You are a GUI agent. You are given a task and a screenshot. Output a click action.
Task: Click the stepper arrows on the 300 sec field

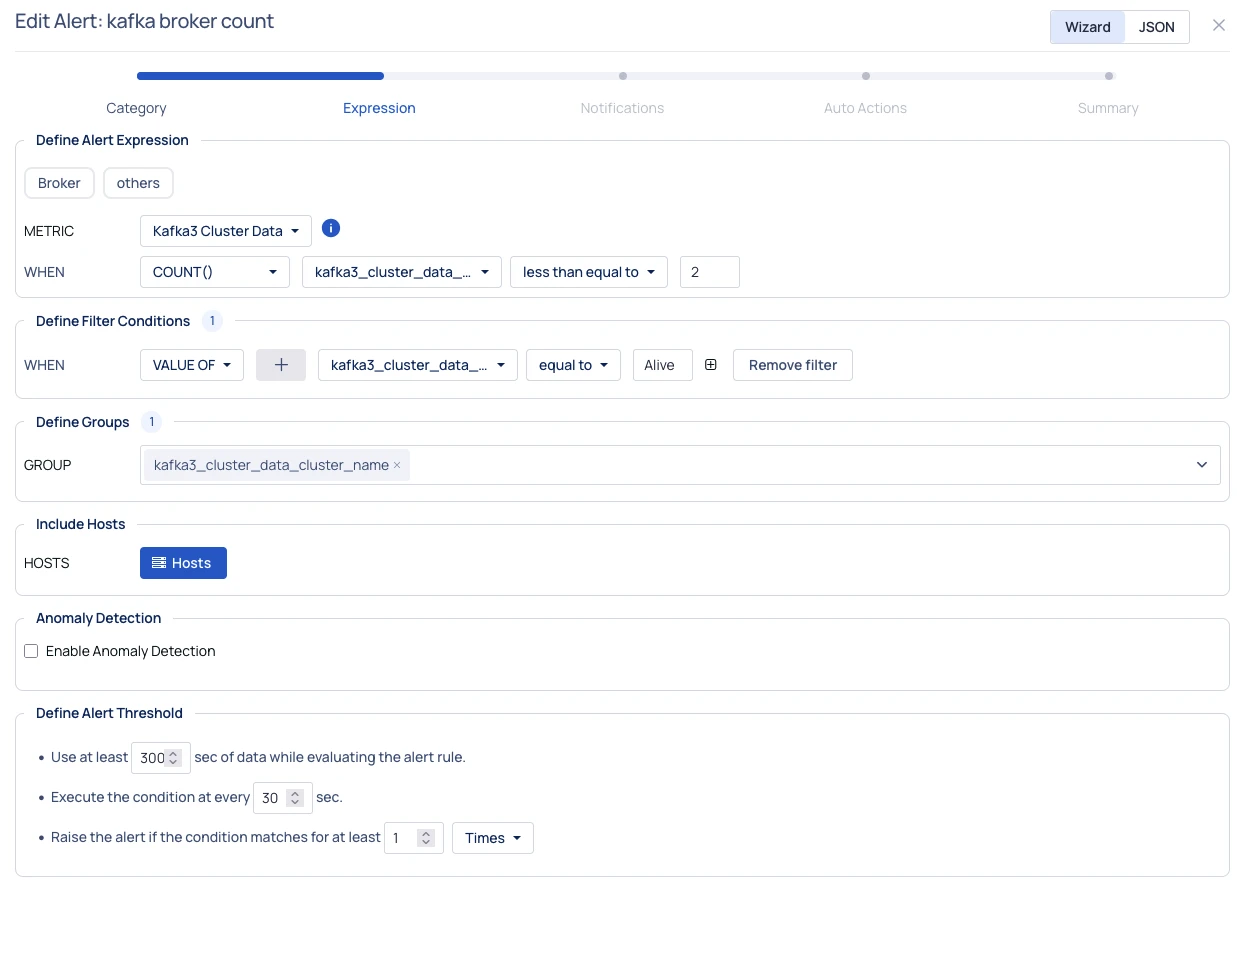tap(174, 758)
